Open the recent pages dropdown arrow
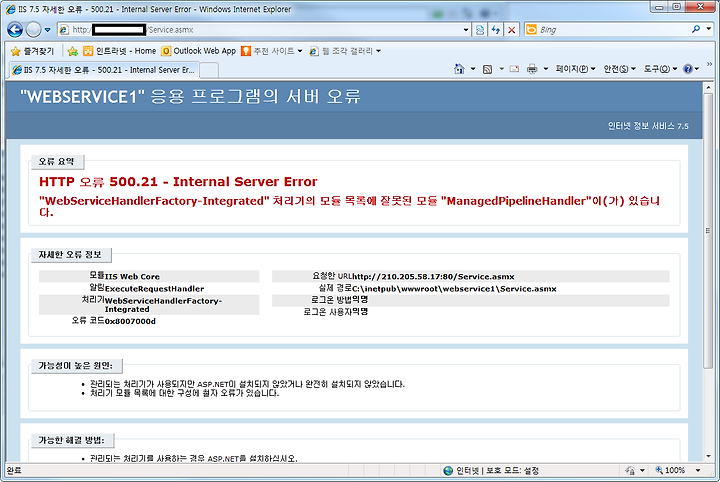The height and width of the screenshot is (482, 720). (47, 30)
